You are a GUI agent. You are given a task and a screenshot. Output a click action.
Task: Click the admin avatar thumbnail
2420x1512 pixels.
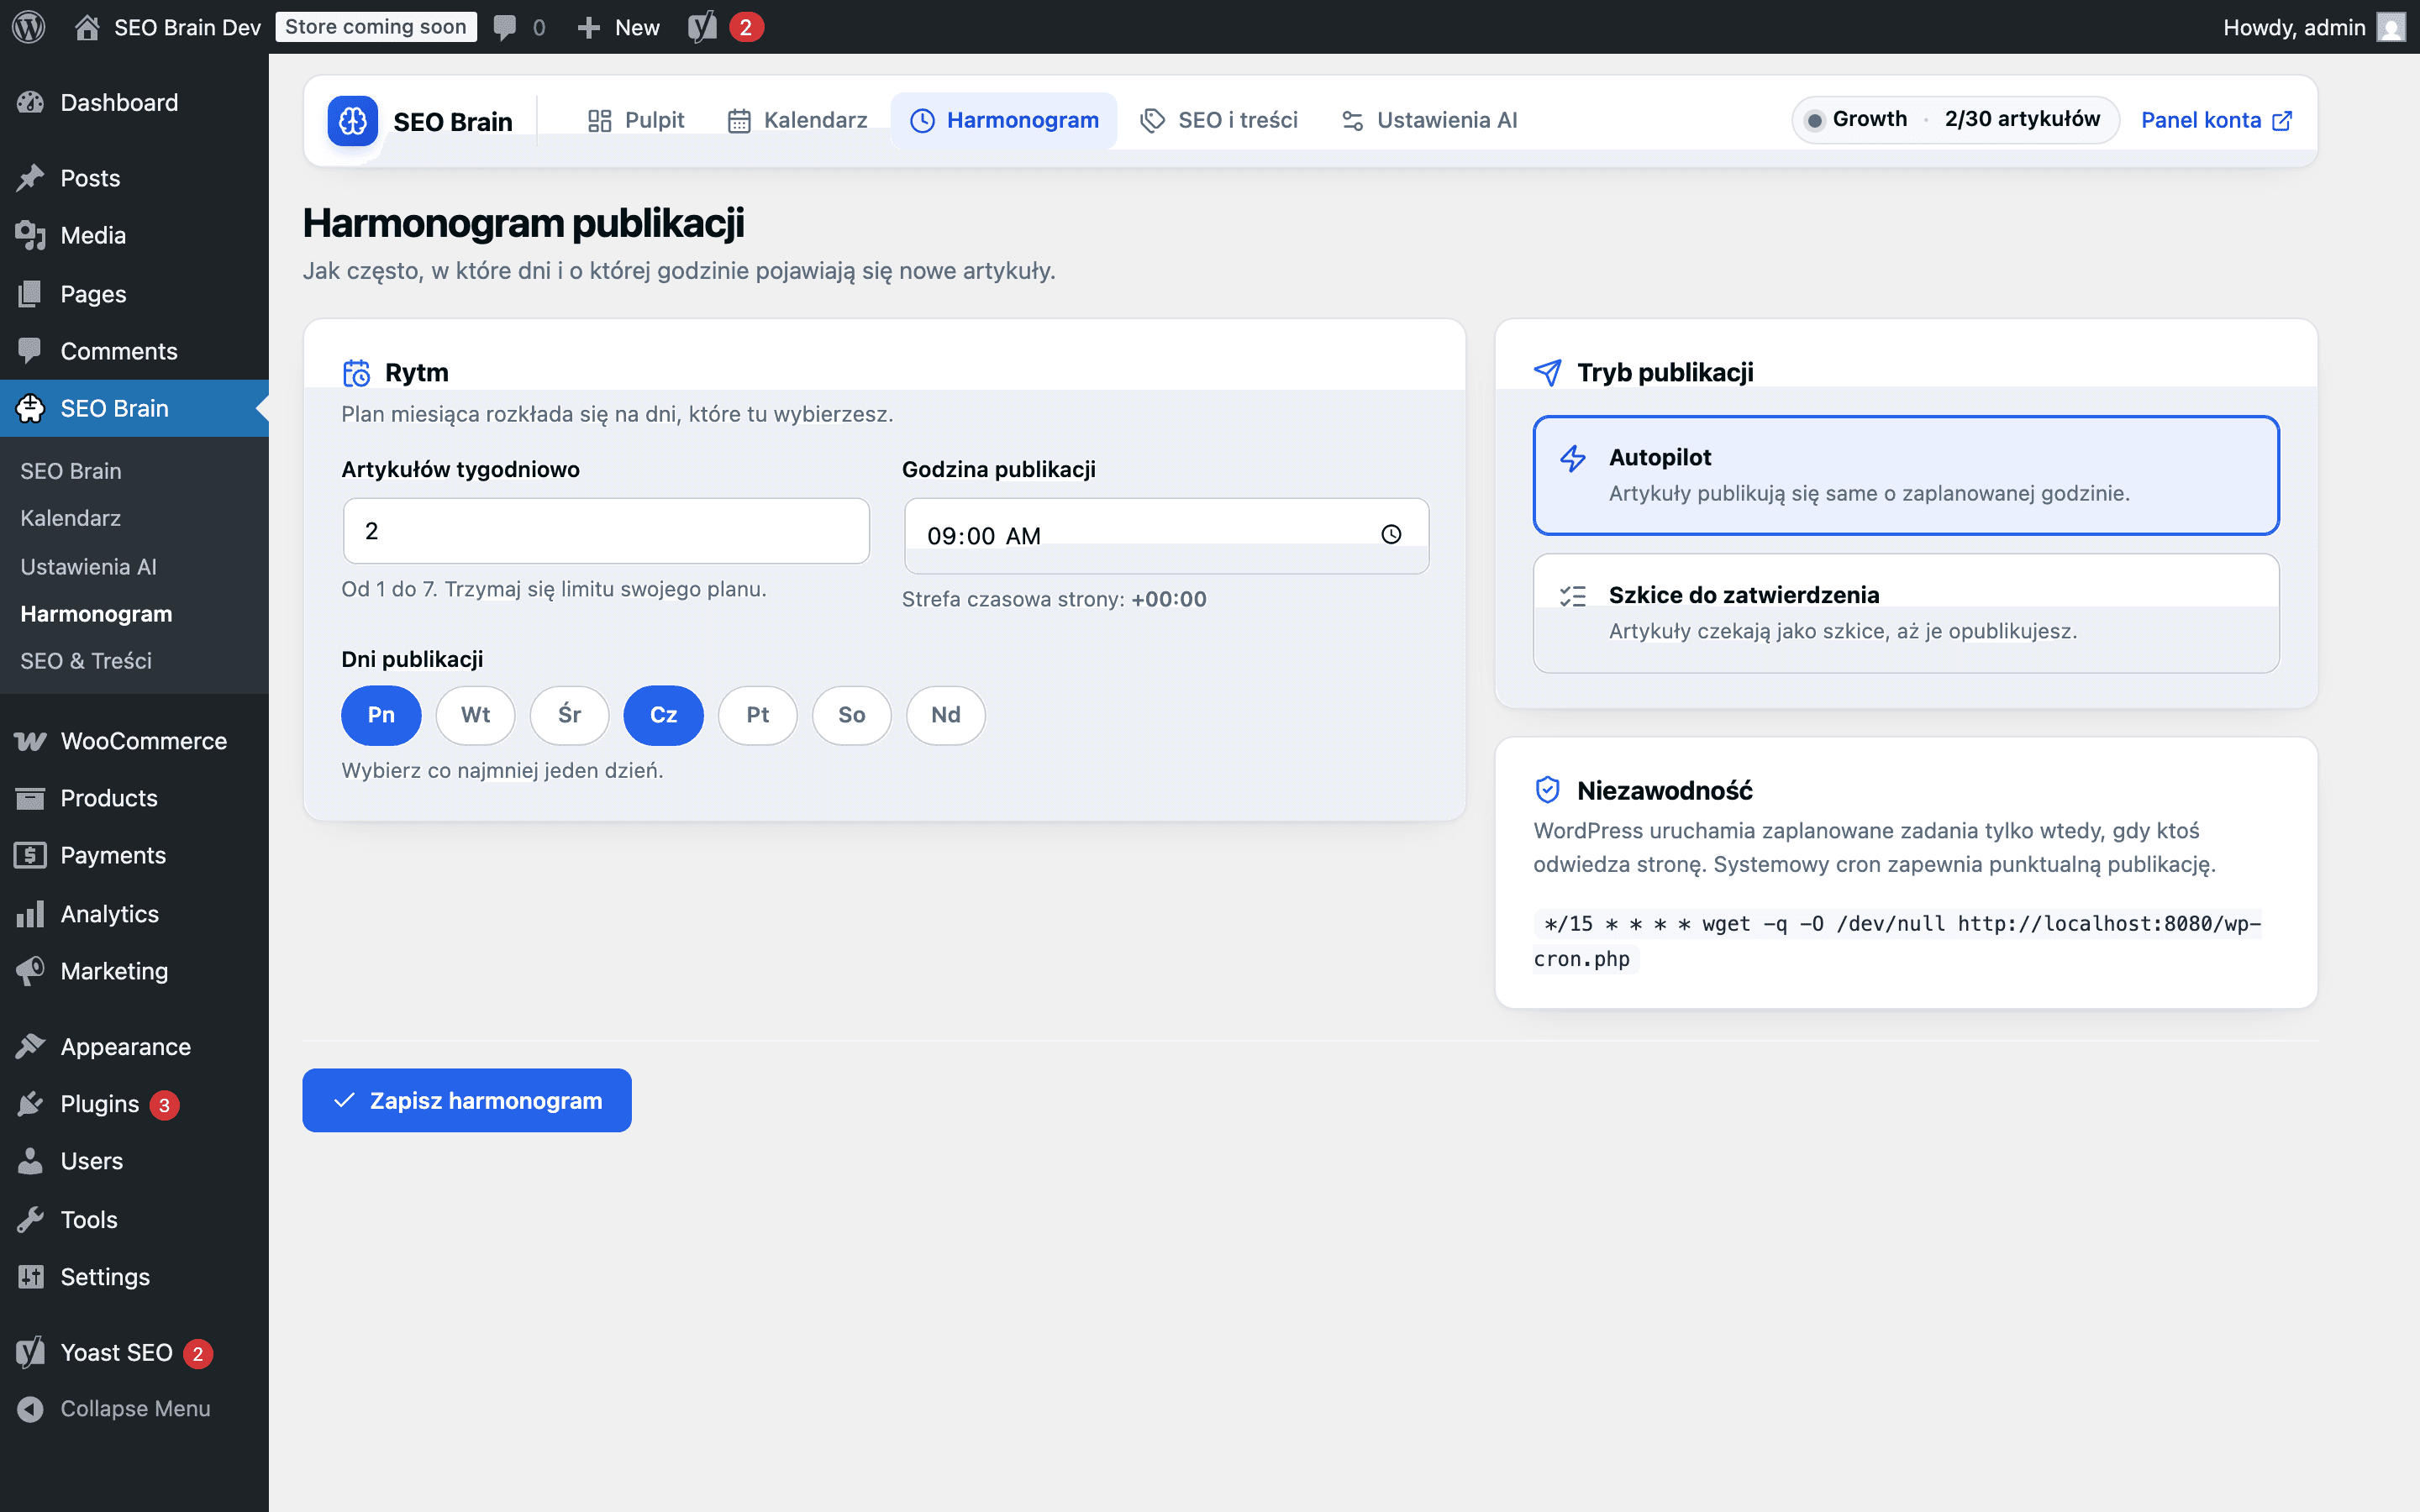point(2391,27)
